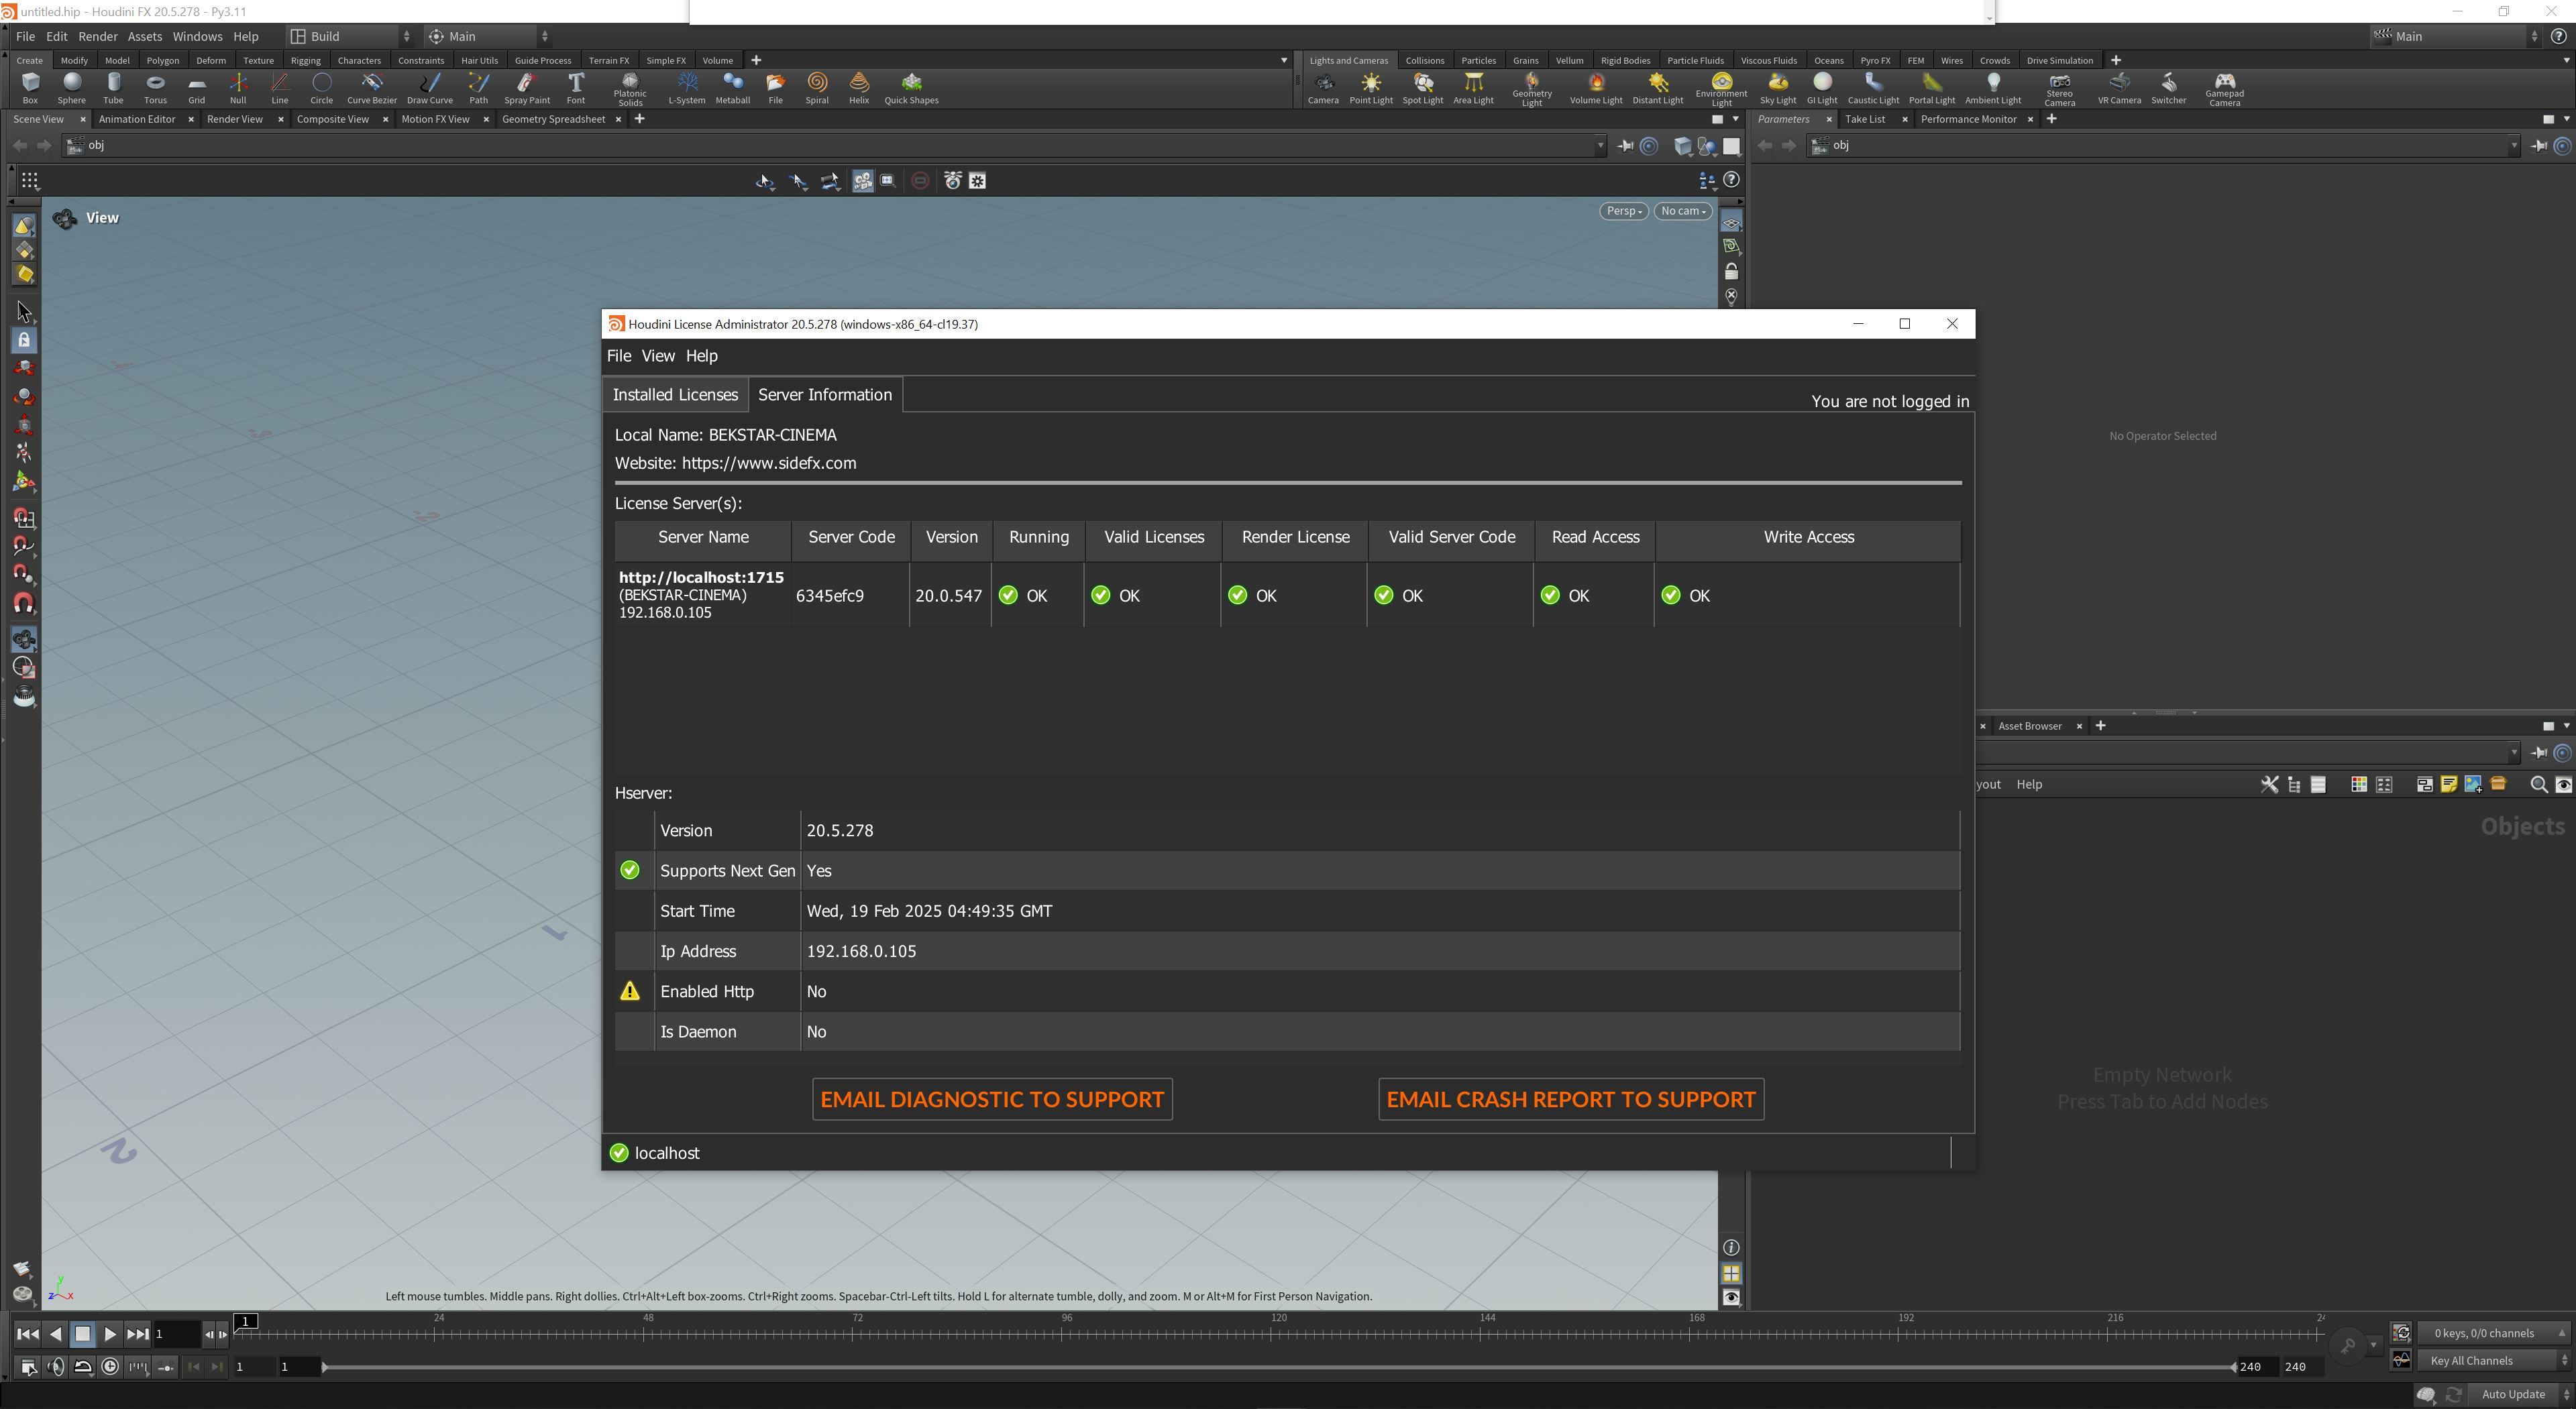The width and height of the screenshot is (2576, 1409).
Task: Add a Sky Light
Action: point(1777,88)
